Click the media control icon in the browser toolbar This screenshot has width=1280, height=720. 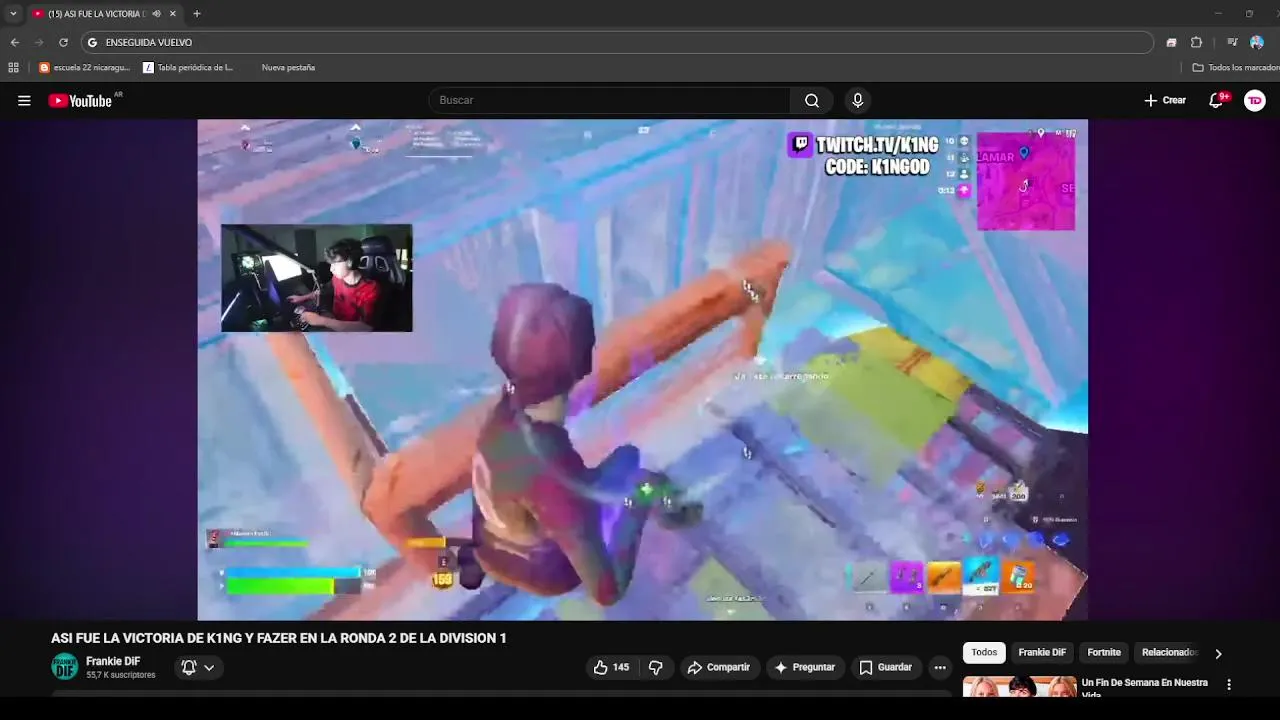tap(1232, 42)
